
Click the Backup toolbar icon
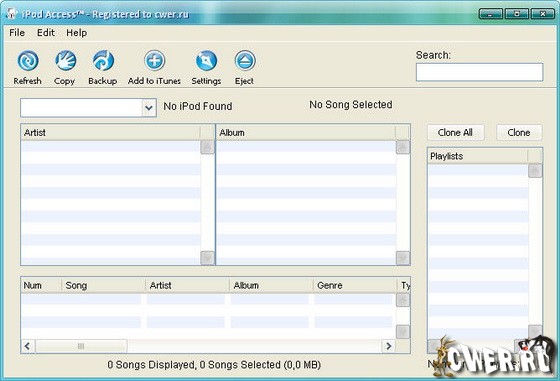(x=103, y=61)
